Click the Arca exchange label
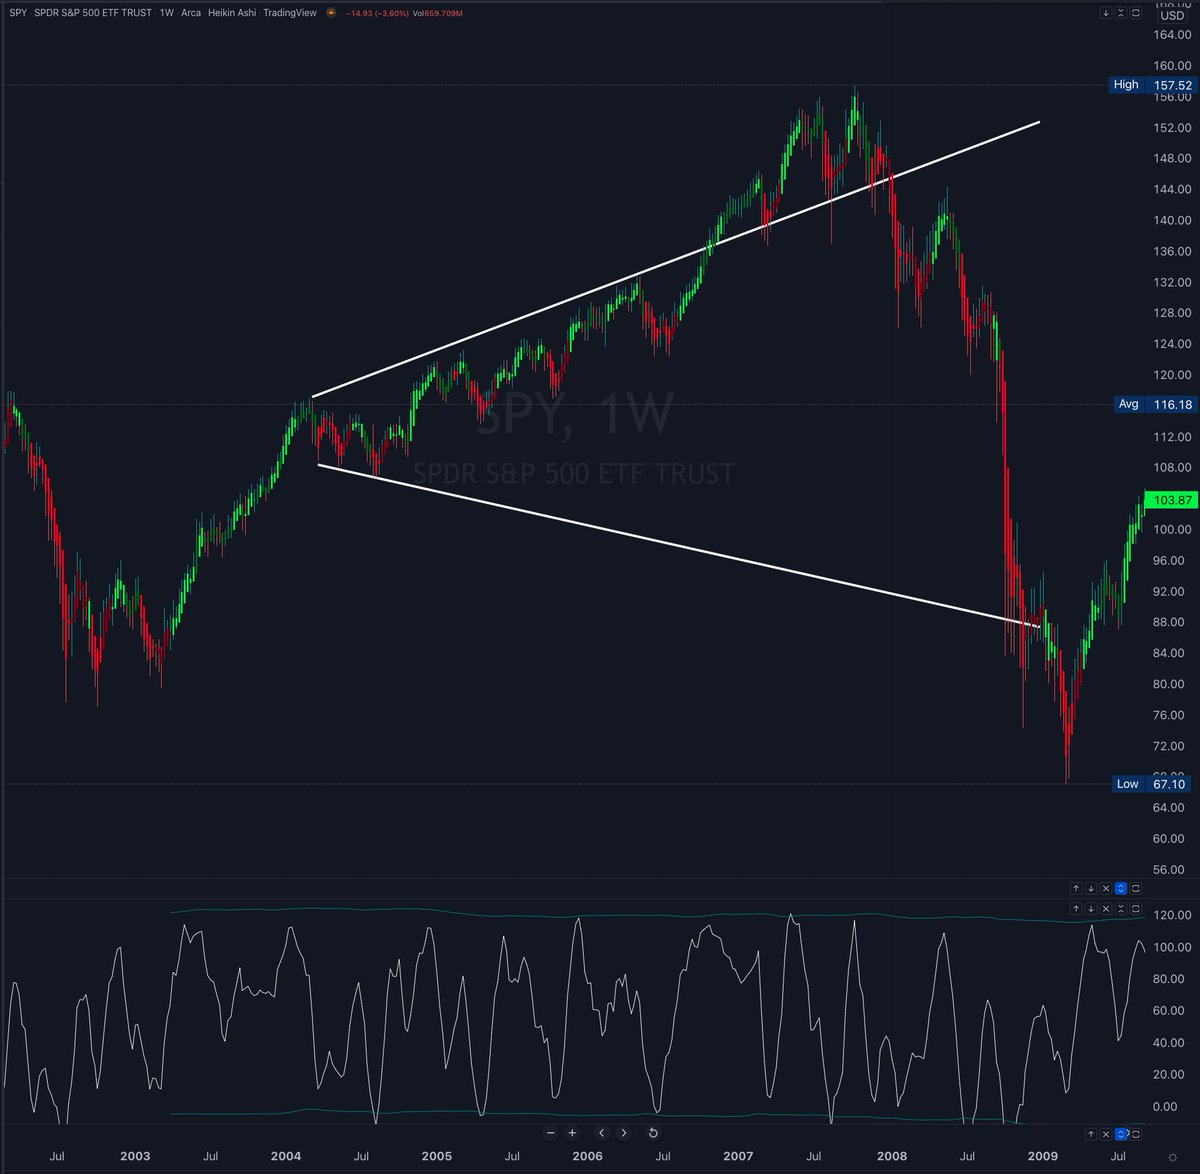The height and width of the screenshot is (1174, 1200). point(191,13)
